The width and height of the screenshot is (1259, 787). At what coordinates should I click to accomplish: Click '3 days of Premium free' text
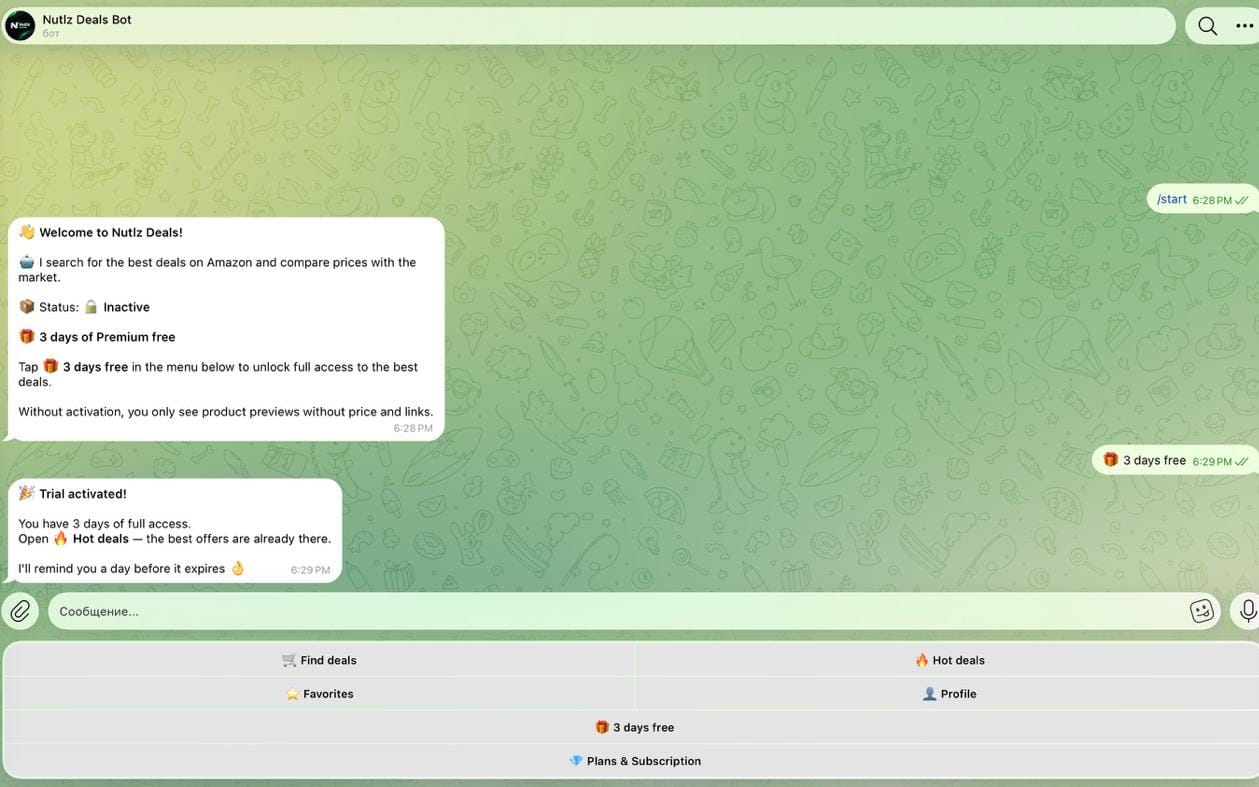107,337
